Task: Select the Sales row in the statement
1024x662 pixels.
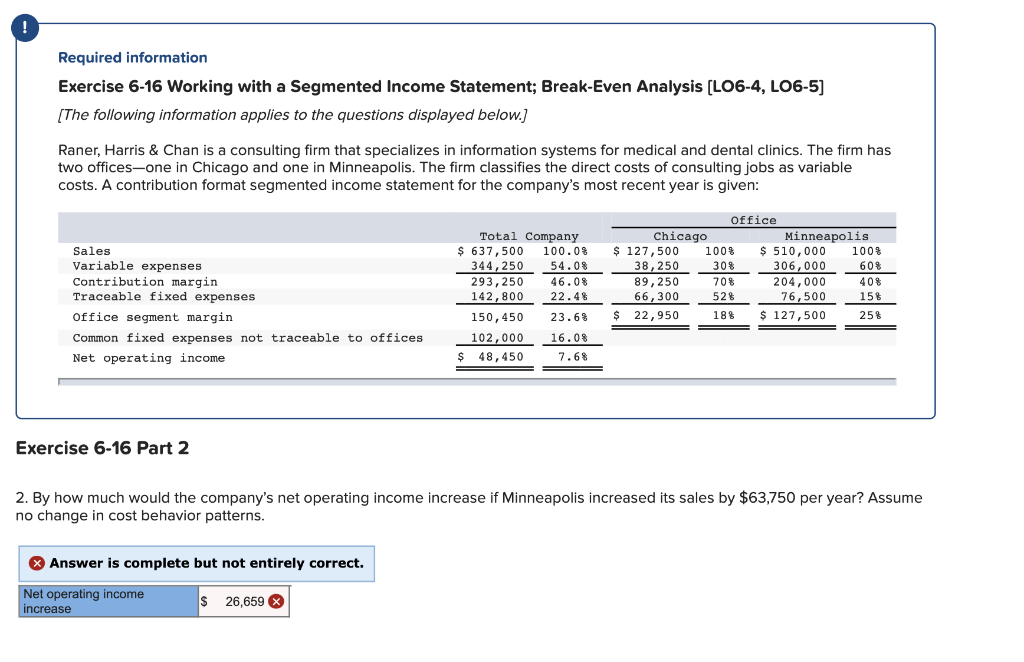Action: coord(92,251)
